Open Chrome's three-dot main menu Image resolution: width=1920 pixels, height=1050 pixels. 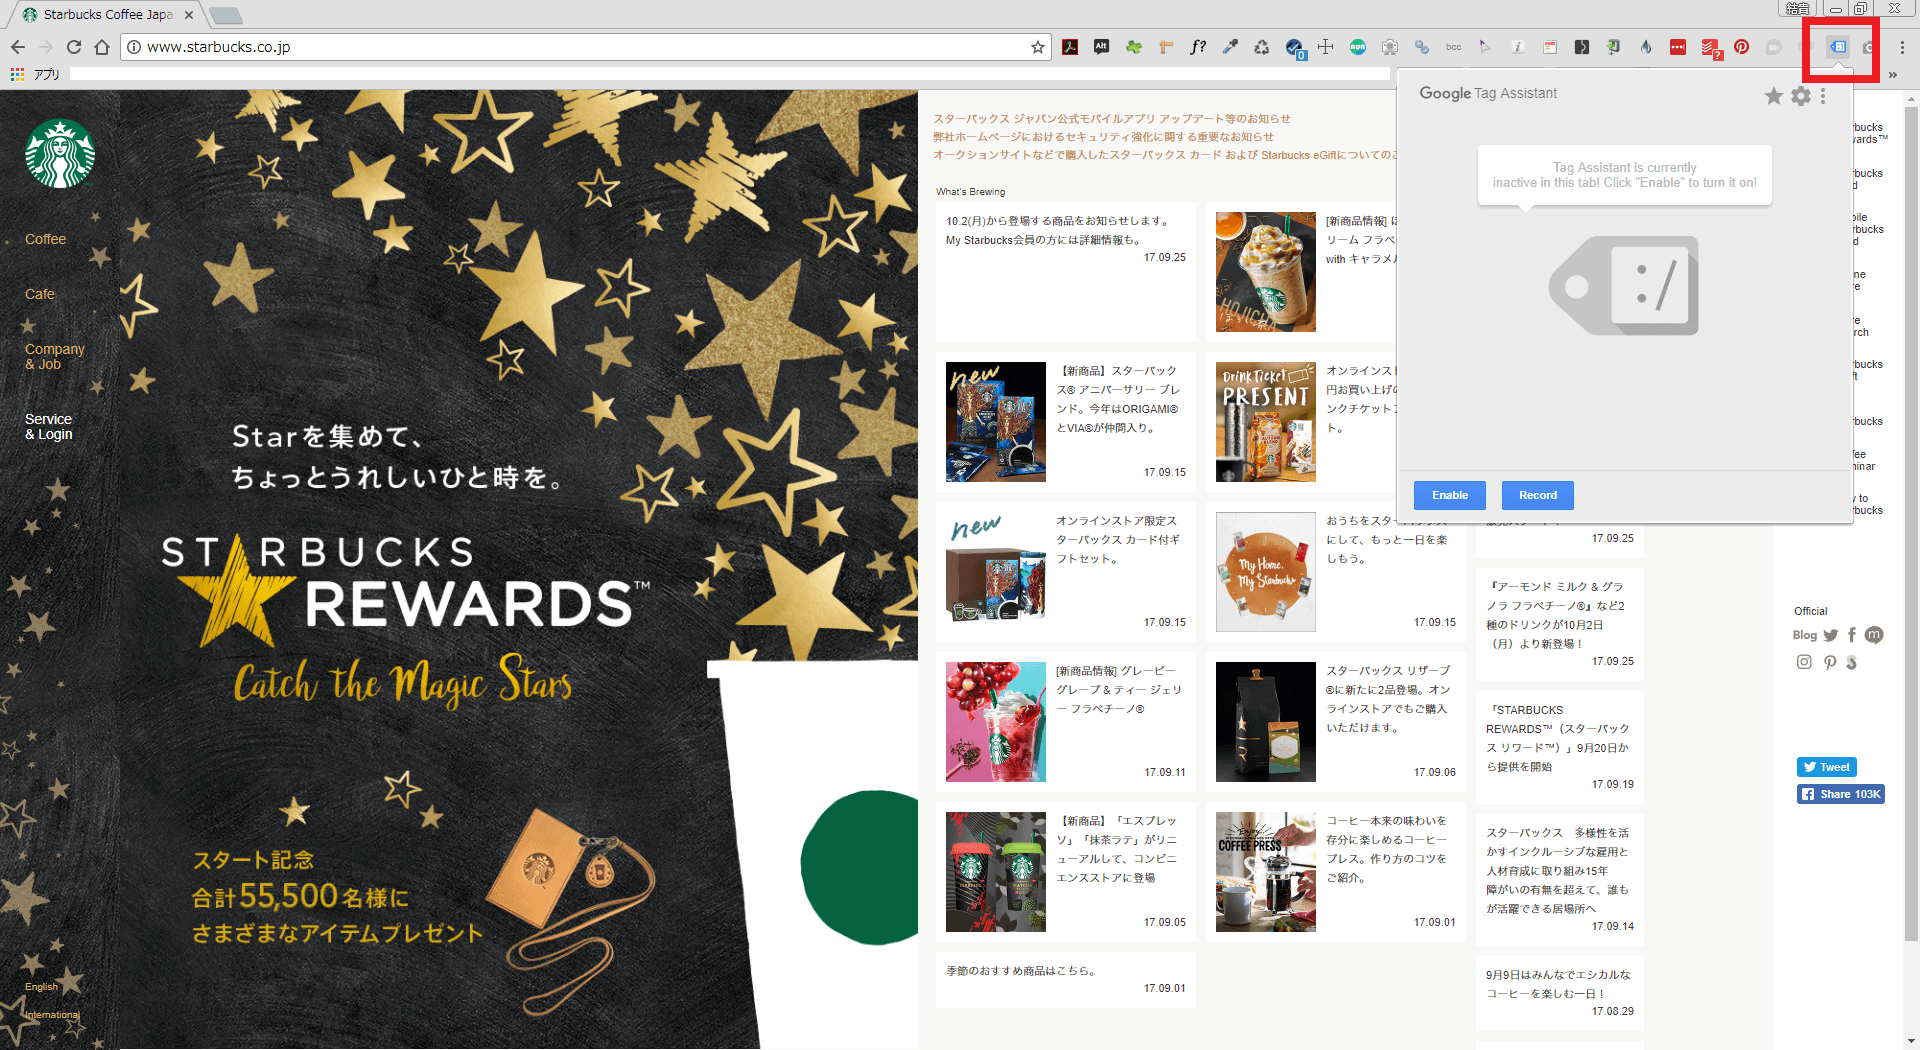click(x=1902, y=47)
